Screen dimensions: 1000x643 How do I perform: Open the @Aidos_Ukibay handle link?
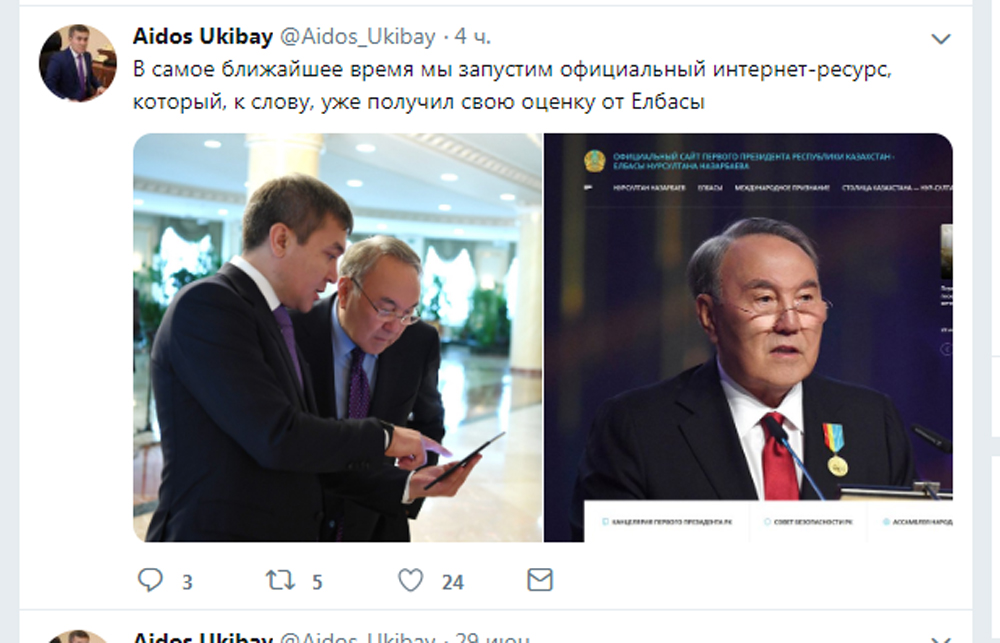358,37
